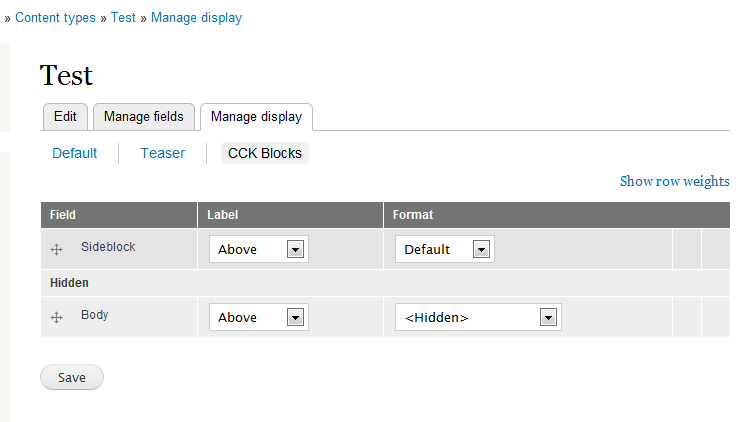Open the Default view mode

click(75, 153)
